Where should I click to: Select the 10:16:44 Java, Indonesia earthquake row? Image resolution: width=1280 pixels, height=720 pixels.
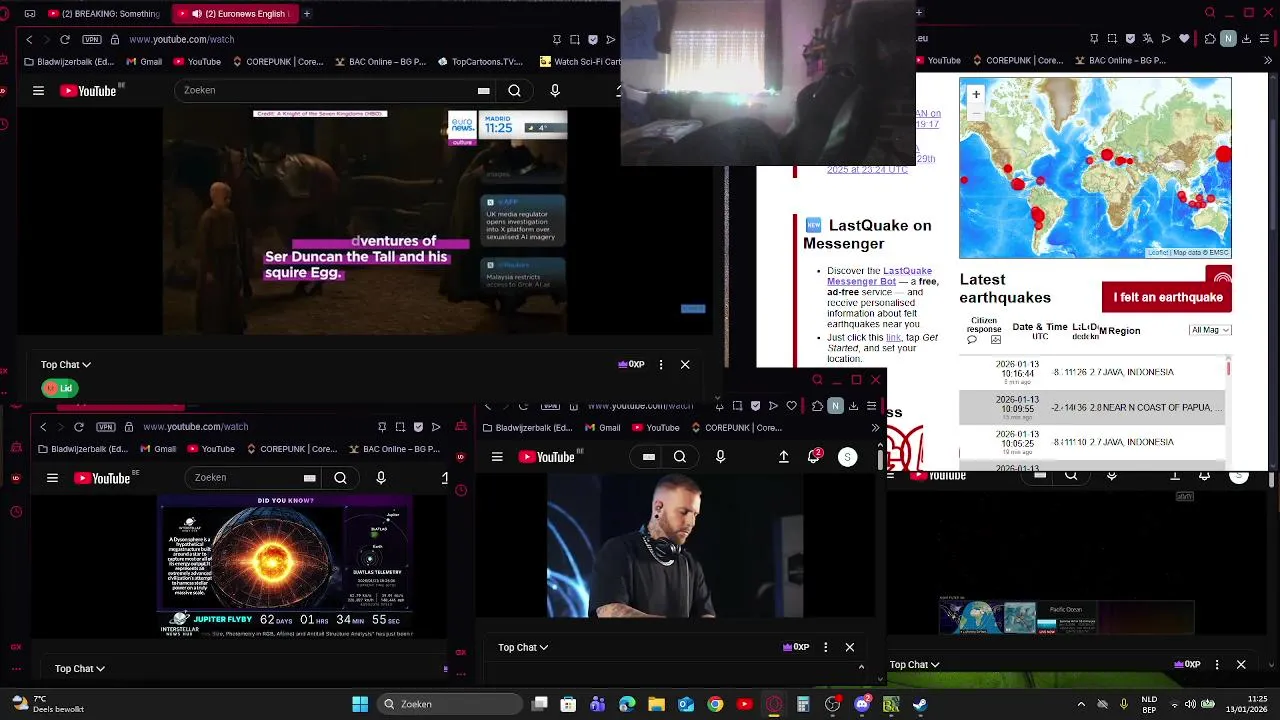pos(1092,372)
